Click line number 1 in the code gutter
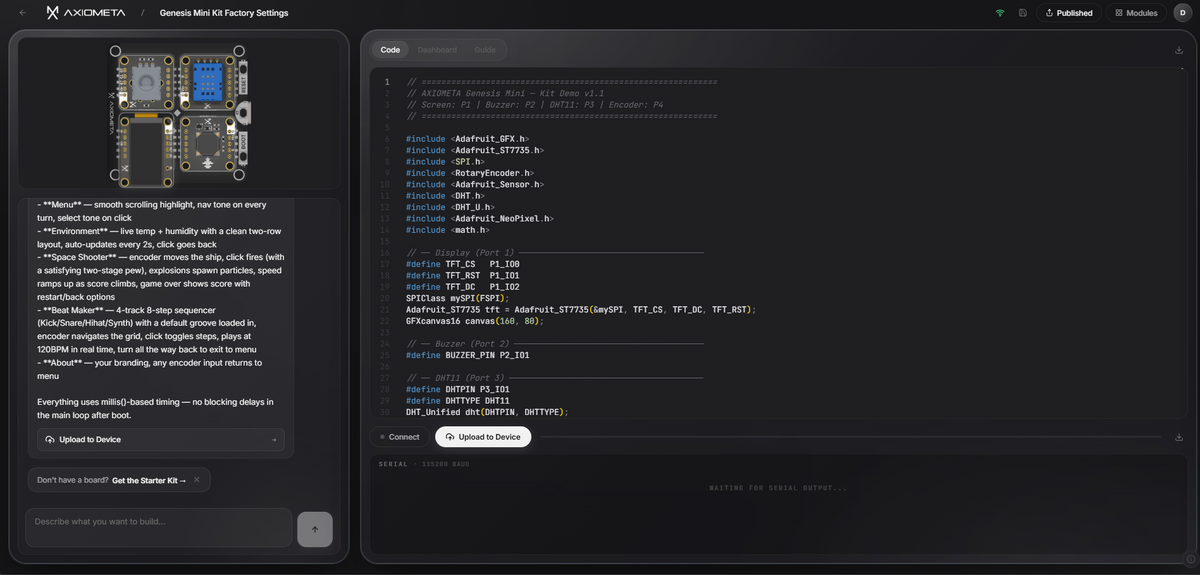Viewport: 1200px width, 575px height. pos(387,81)
